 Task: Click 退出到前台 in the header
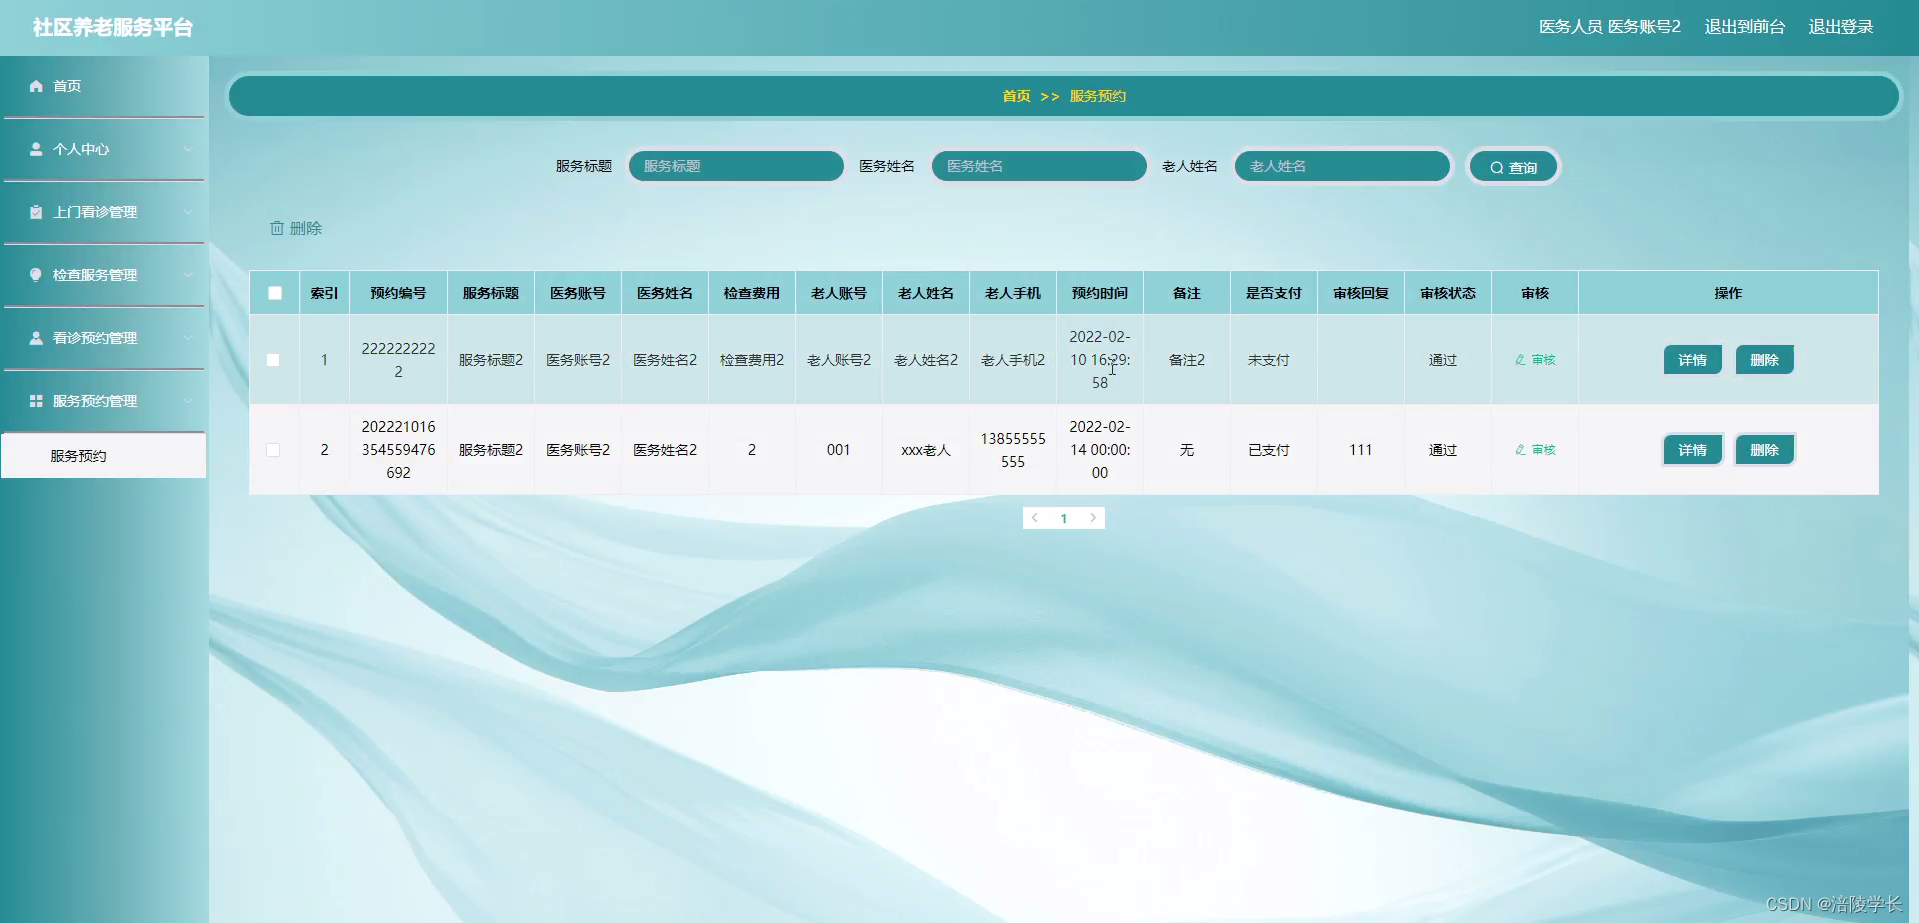tap(1744, 27)
